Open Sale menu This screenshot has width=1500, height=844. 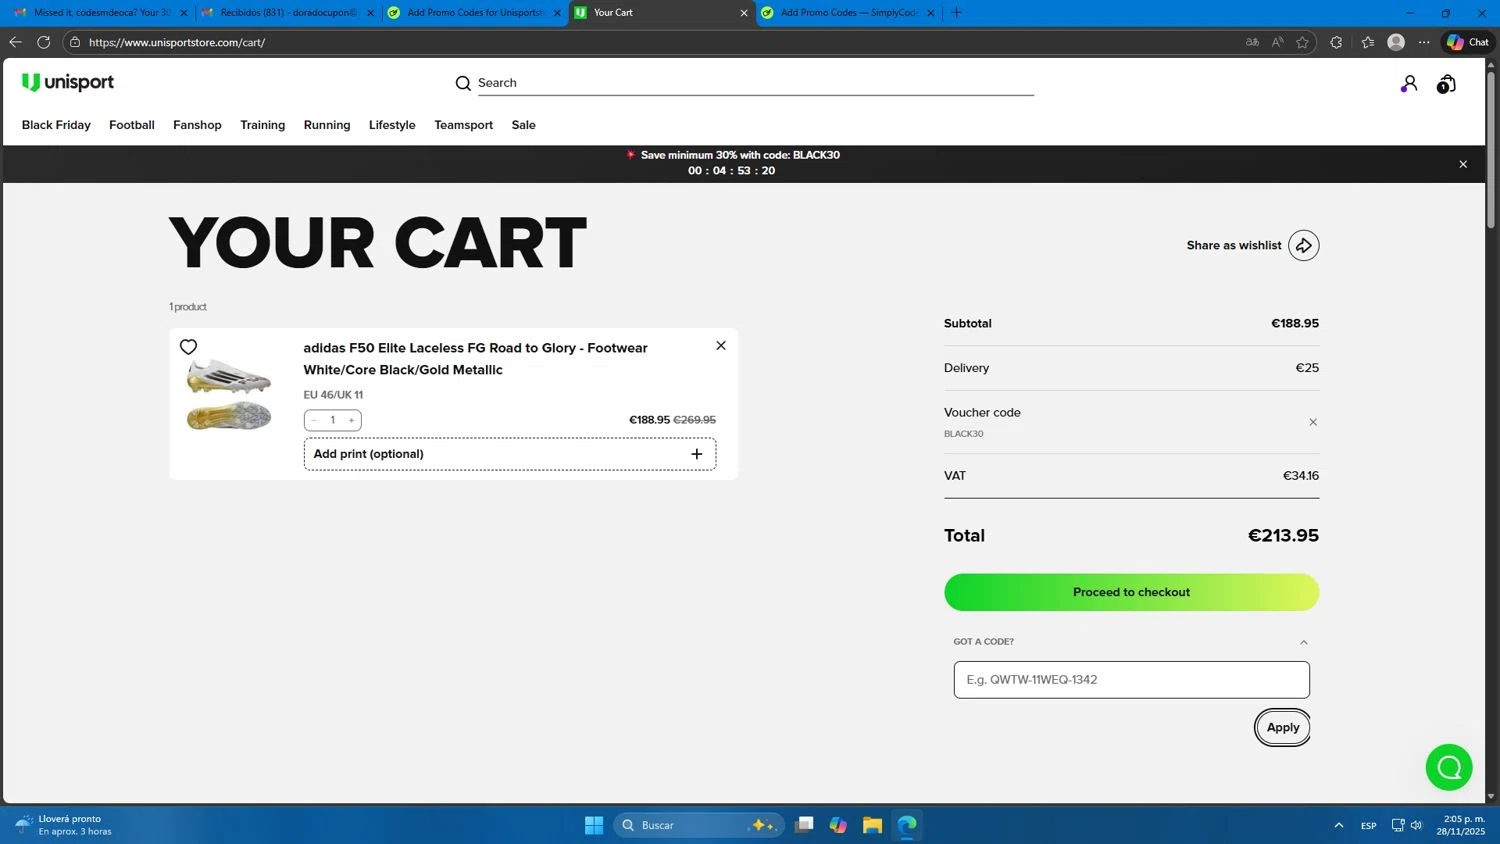(x=524, y=125)
